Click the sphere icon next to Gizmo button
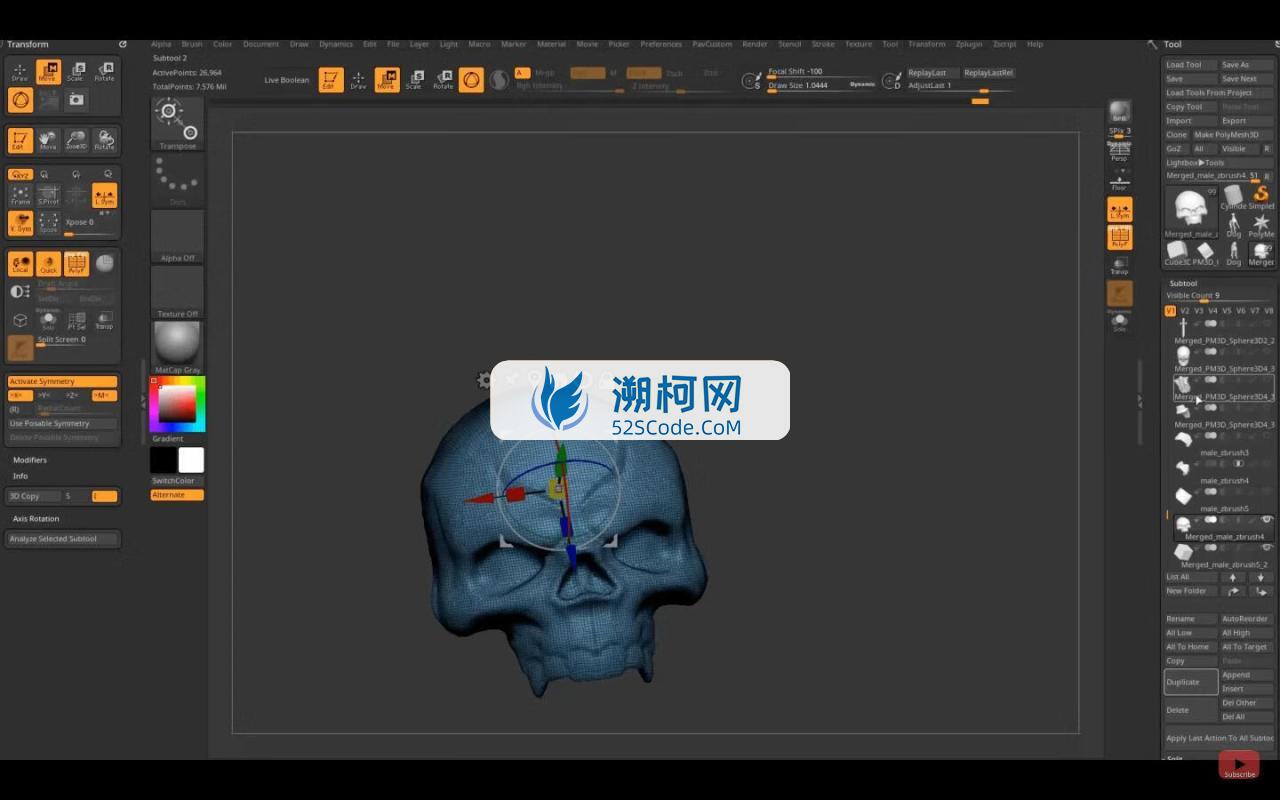Image resolution: width=1280 pixels, height=800 pixels. 498,80
